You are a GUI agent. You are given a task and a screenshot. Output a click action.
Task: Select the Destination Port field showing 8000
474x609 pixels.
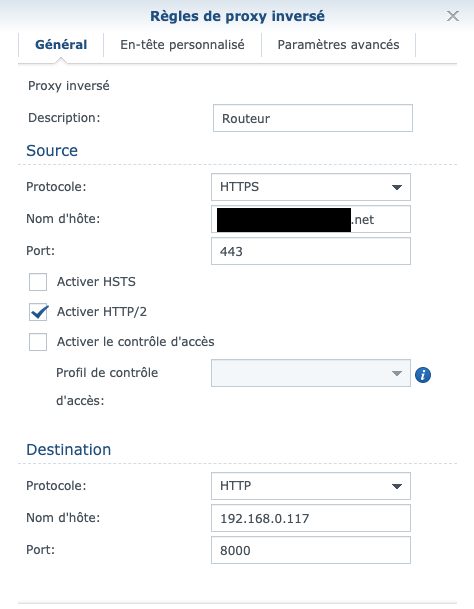tap(311, 550)
